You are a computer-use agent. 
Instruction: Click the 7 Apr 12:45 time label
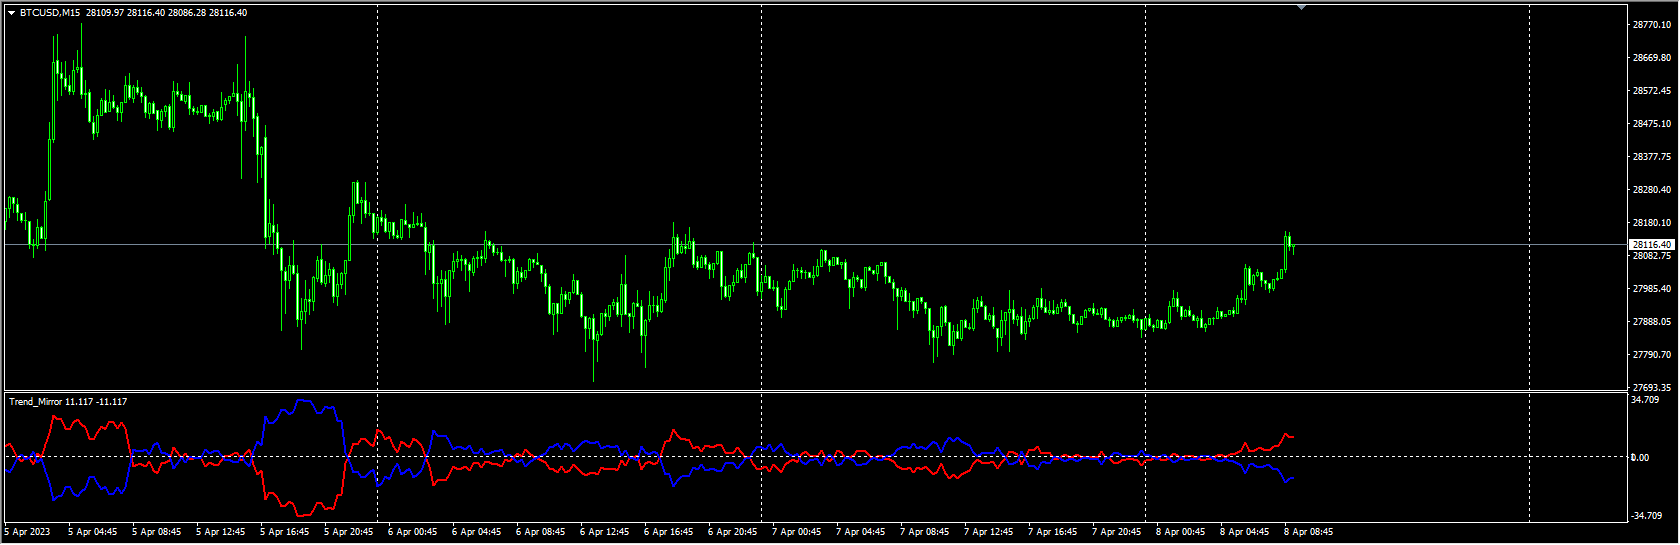(x=988, y=532)
